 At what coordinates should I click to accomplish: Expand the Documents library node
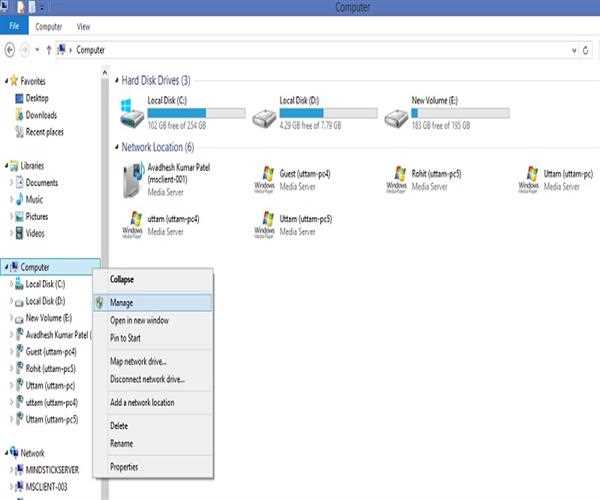coord(11,182)
